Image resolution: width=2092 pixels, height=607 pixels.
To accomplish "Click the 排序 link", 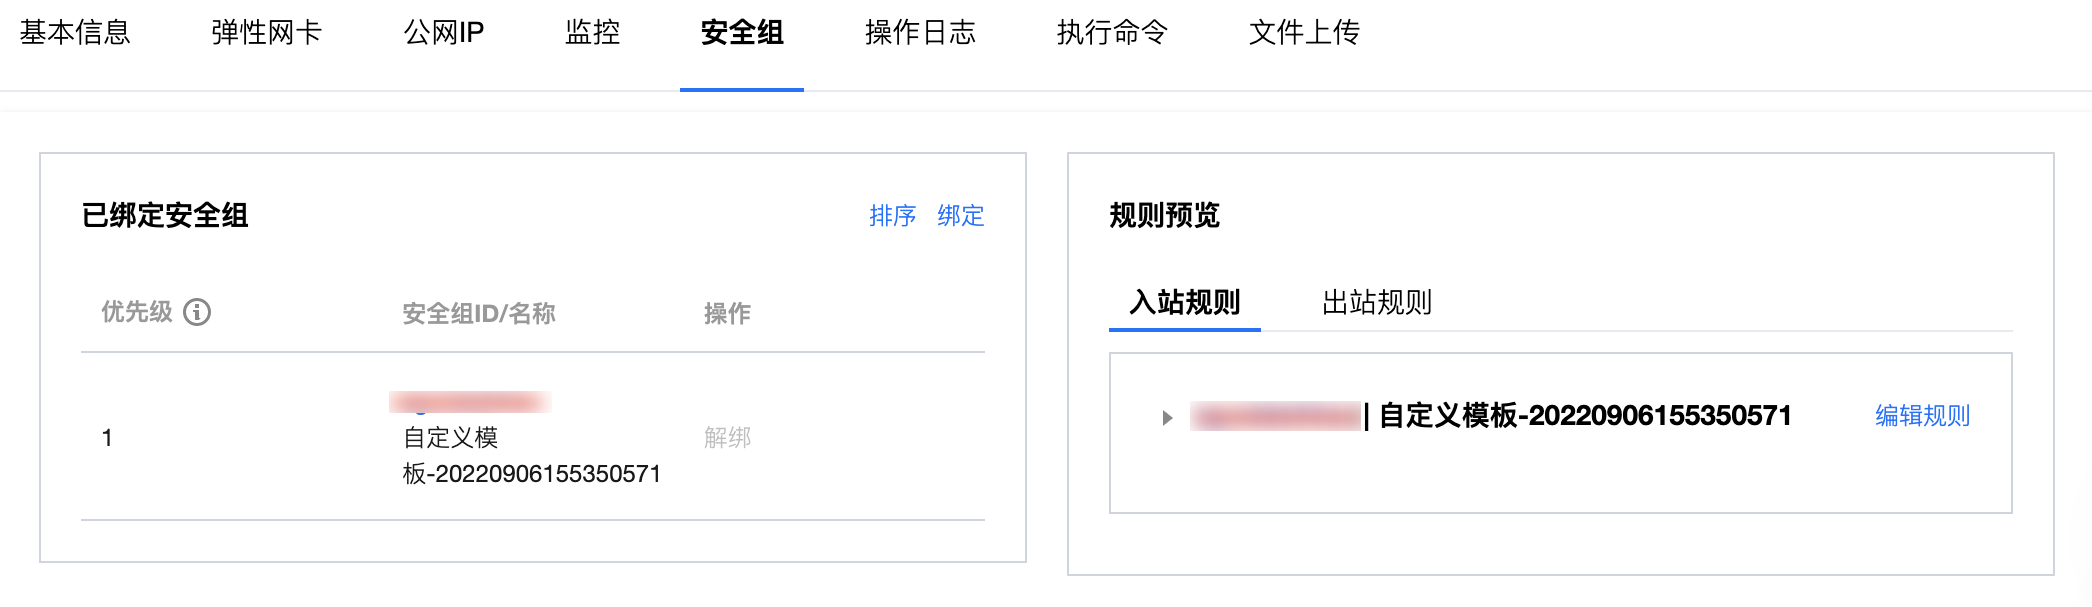I will pos(892,216).
